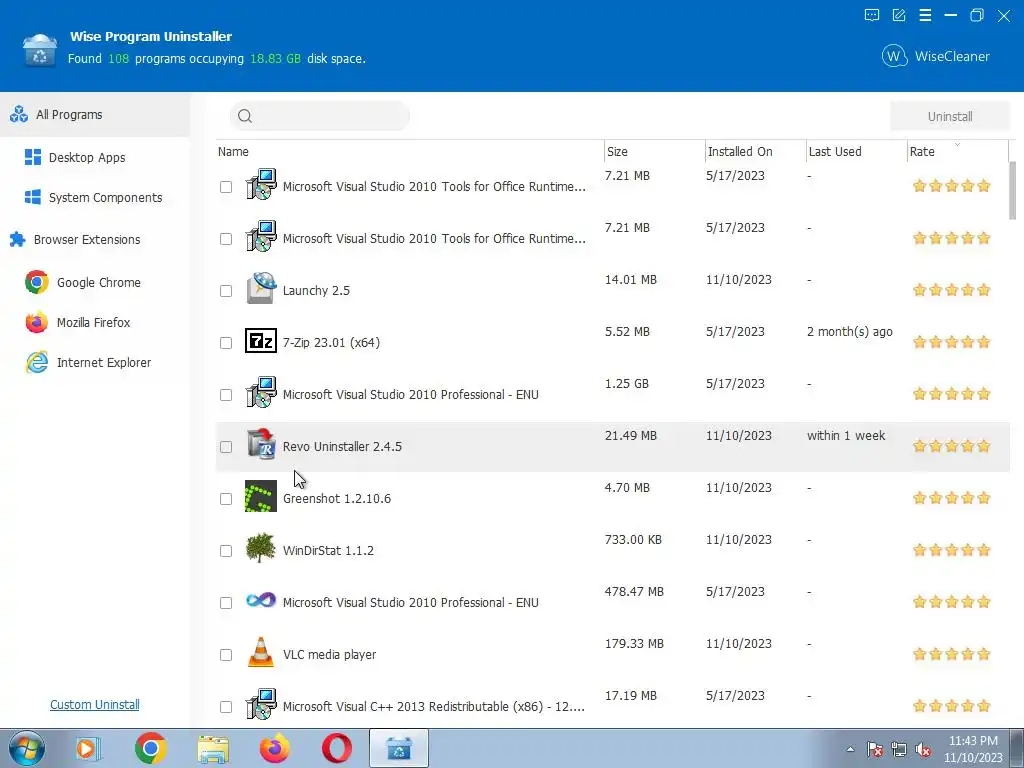
Task: Open Windows Start menu
Action: 26,748
